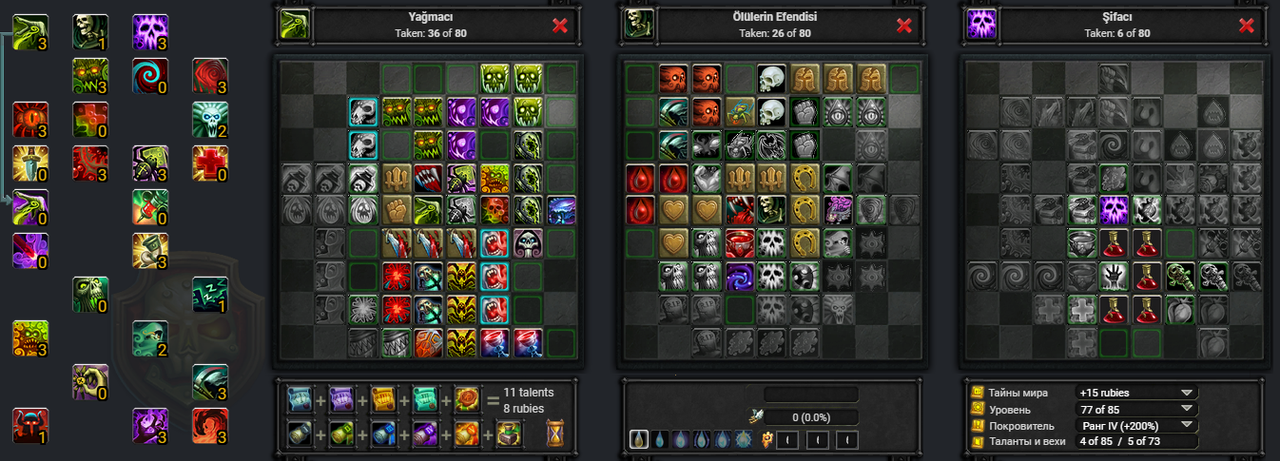The height and width of the screenshot is (461, 1280).
Task: Click the purple skull talent in Şifacı grid
Action: pos(1114,210)
